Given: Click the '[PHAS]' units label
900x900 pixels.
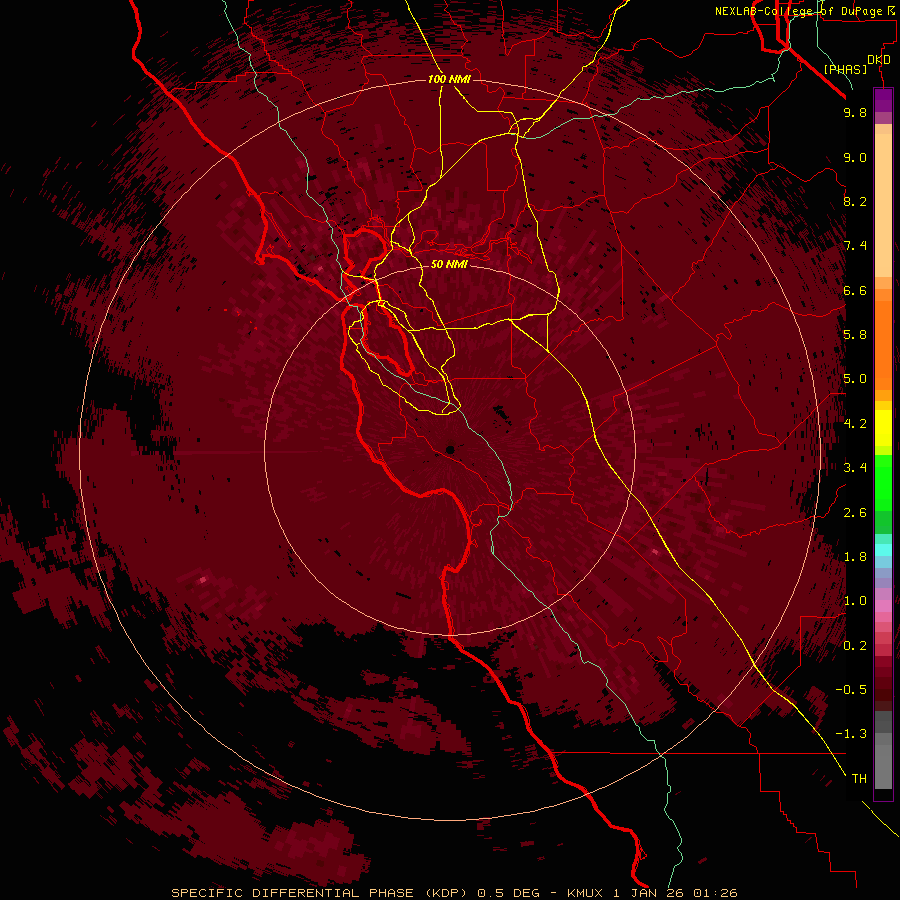Looking at the screenshot, I should pyautogui.click(x=845, y=70).
